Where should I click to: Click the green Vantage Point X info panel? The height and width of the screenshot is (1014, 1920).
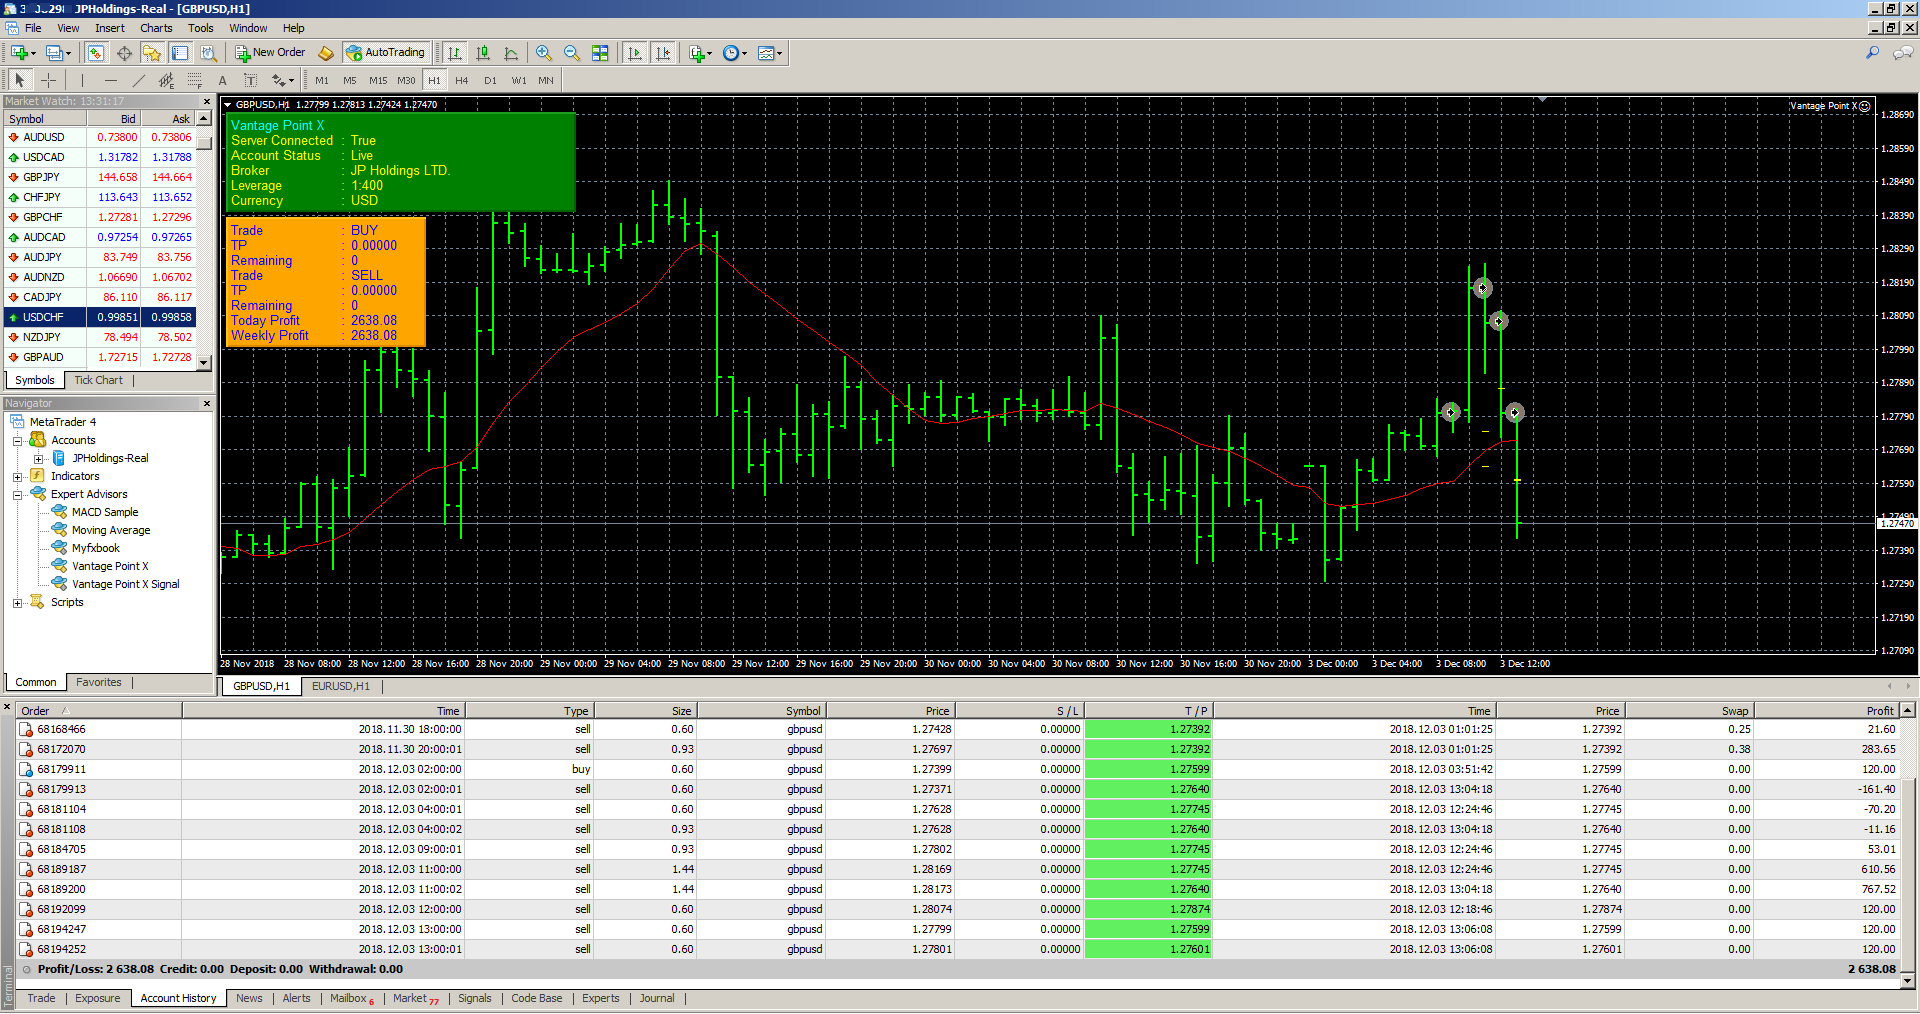[400, 162]
